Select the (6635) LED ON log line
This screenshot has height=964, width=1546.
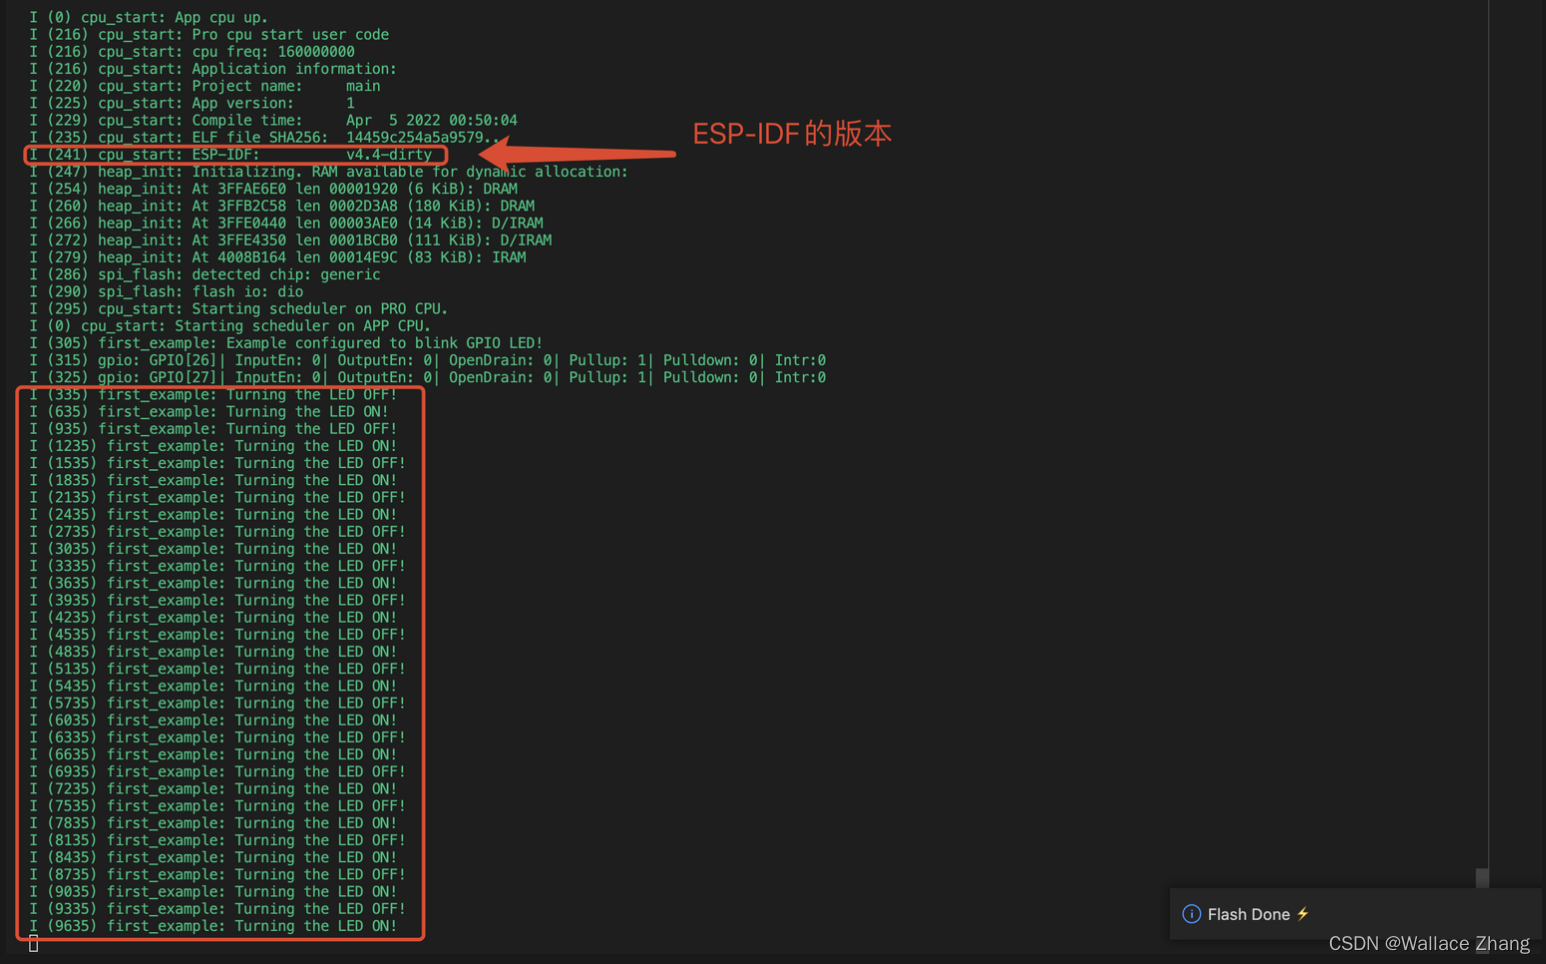click(213, 754)
